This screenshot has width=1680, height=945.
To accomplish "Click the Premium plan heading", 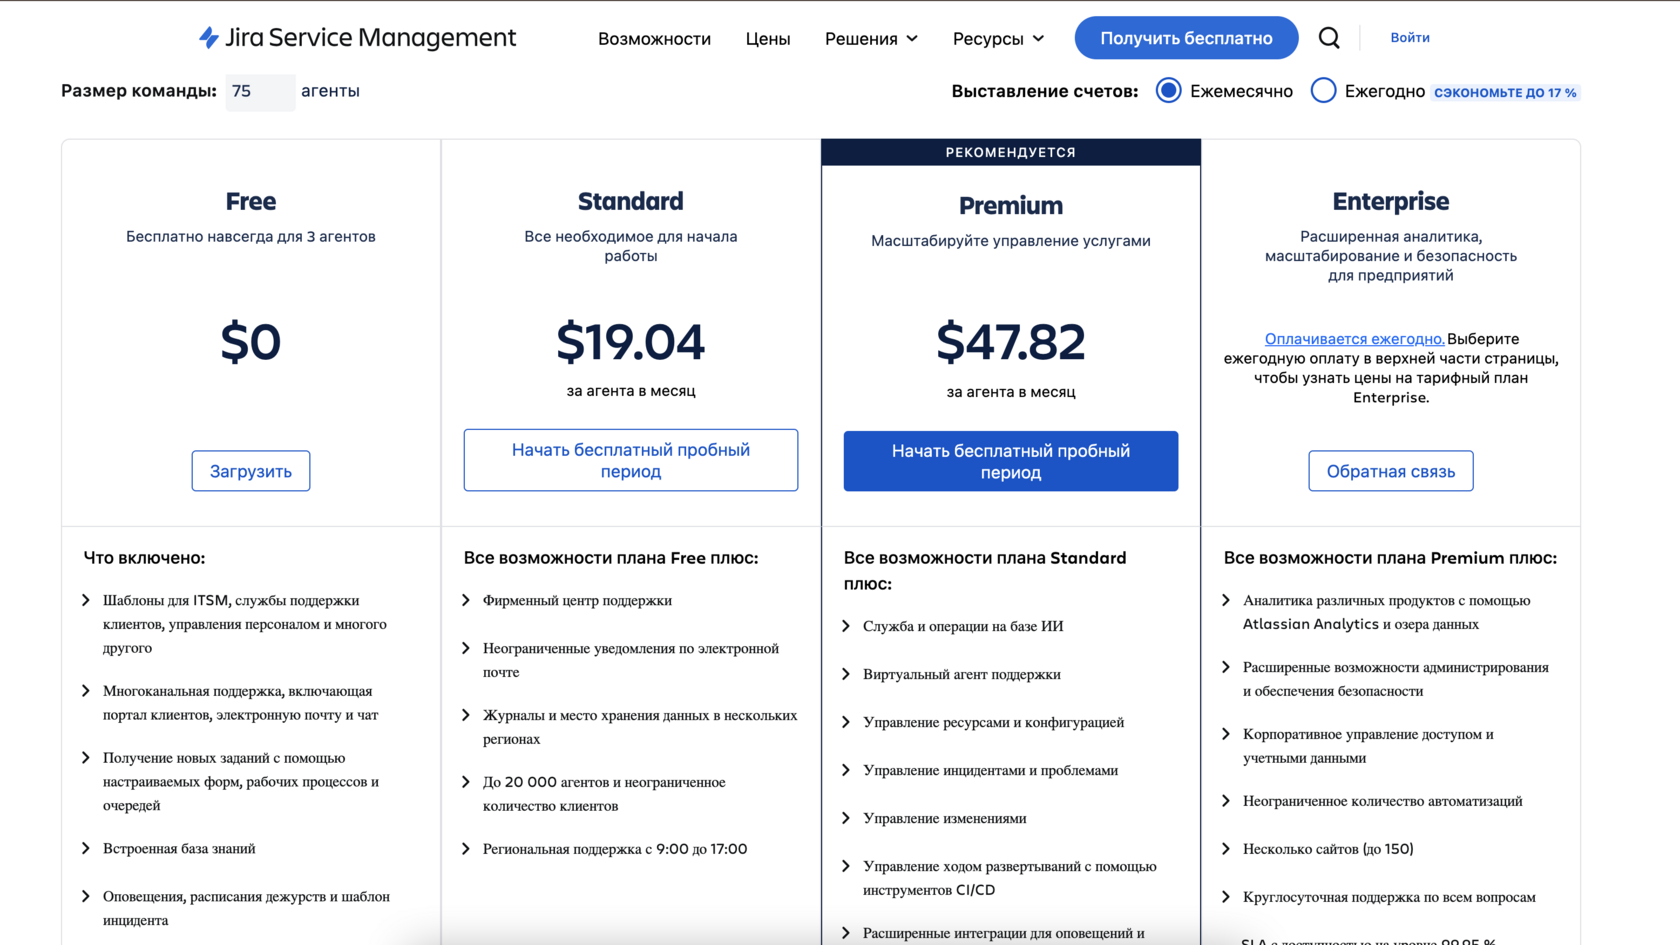I will 1011,205.
